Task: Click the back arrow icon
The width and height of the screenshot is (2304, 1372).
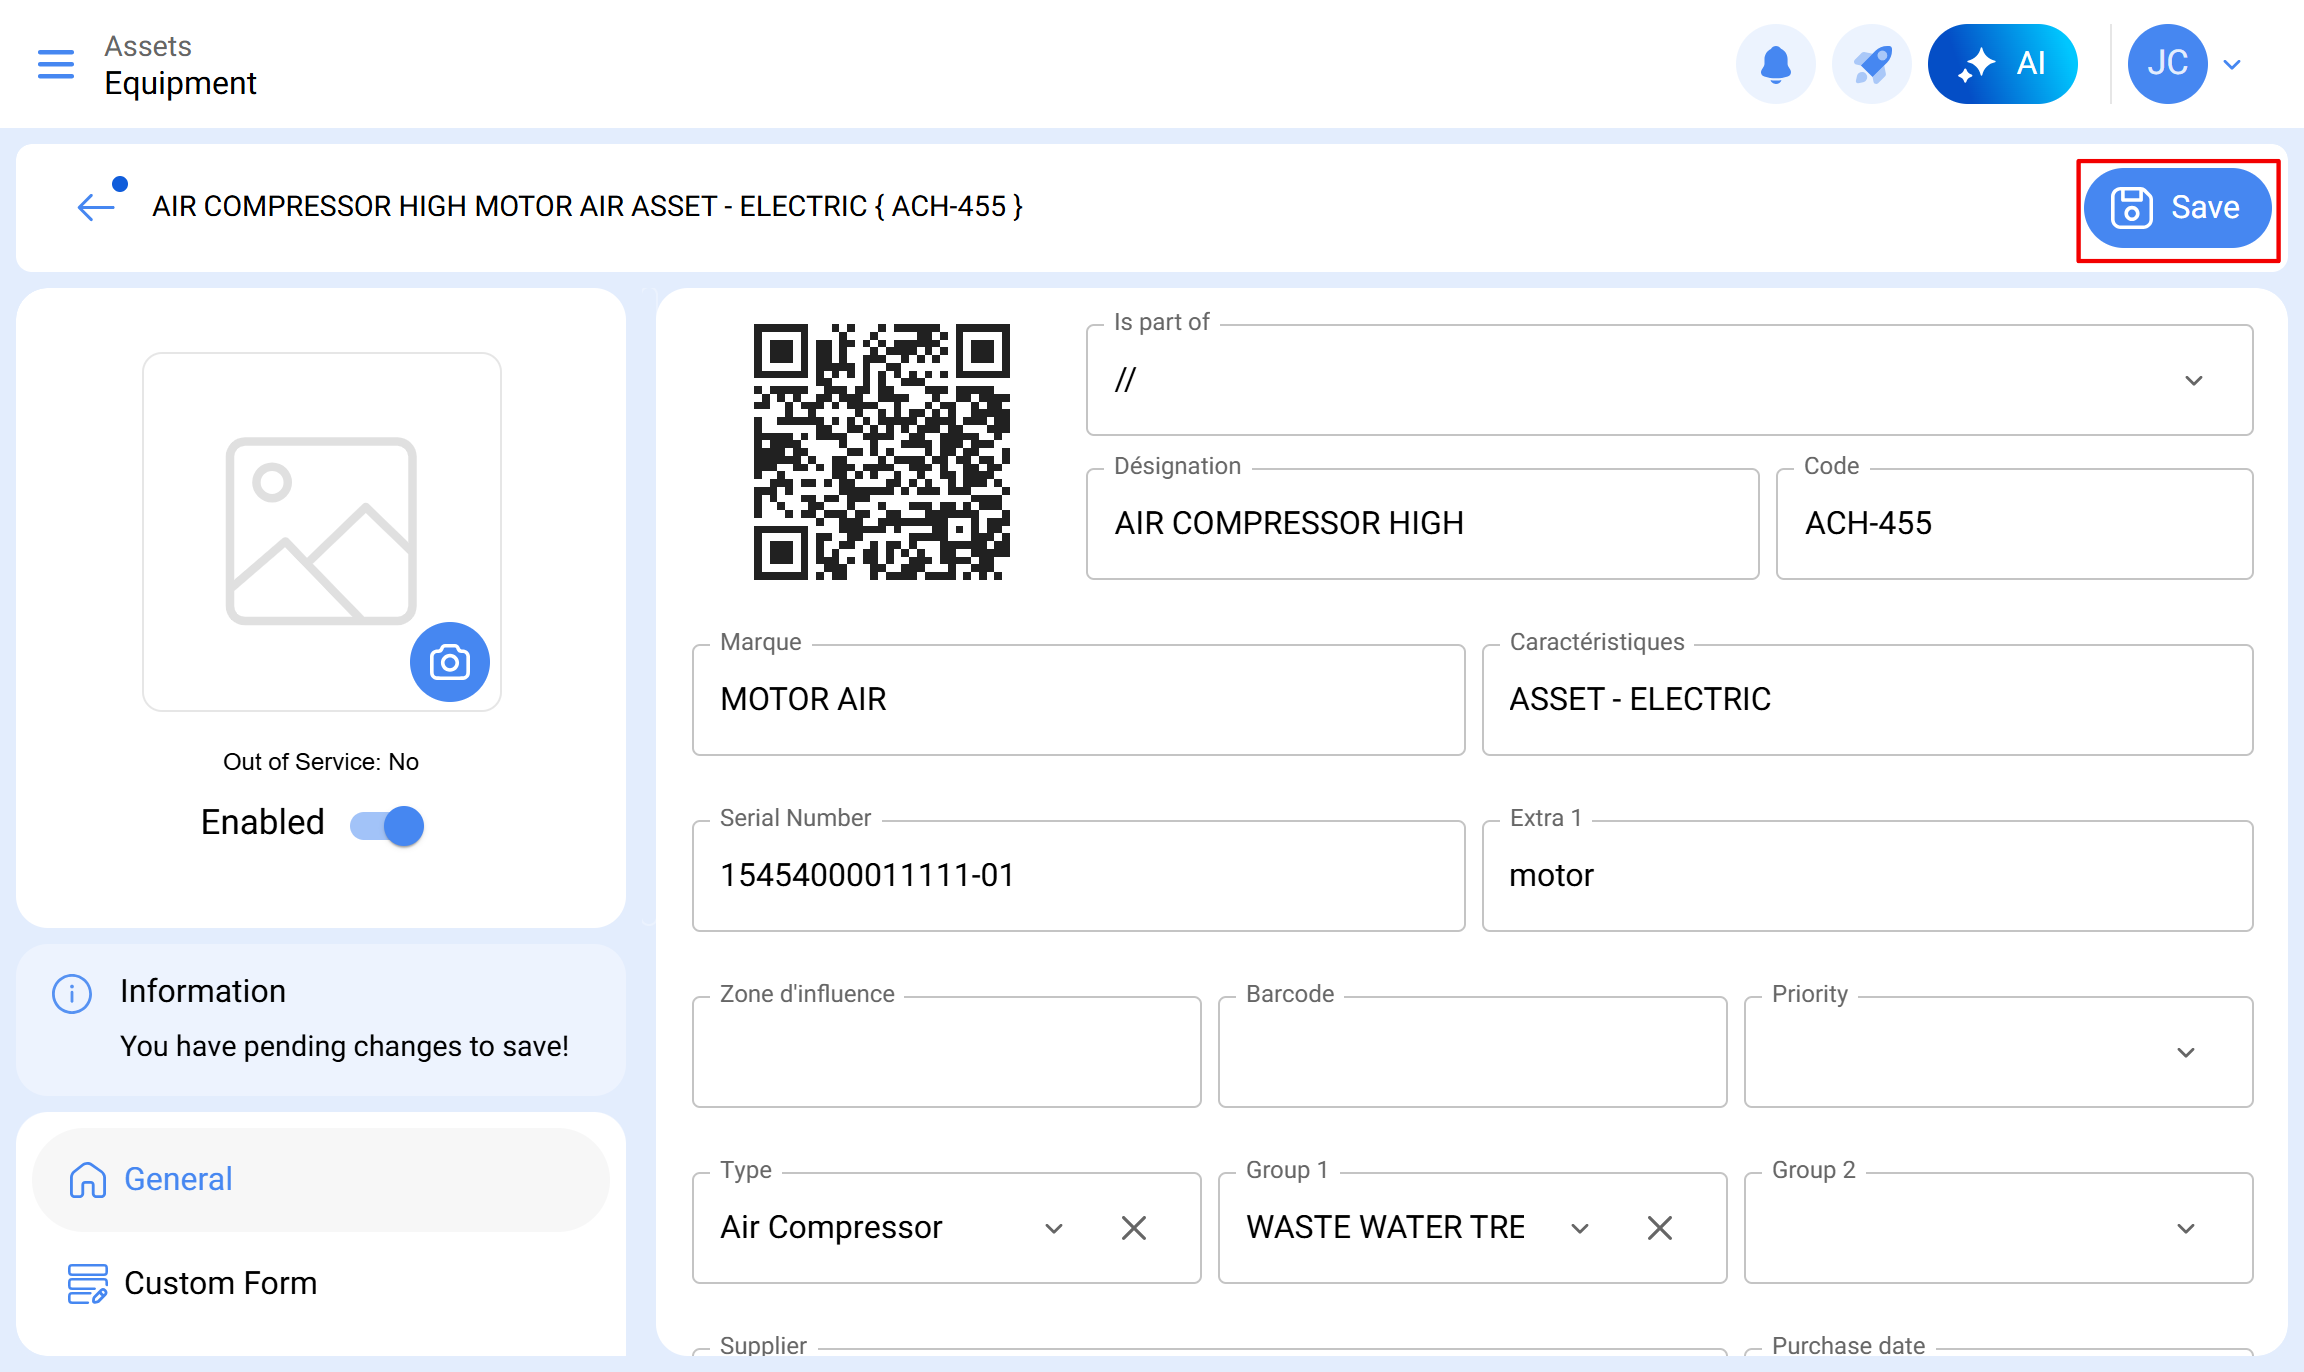Action: [x=96, y=207]
